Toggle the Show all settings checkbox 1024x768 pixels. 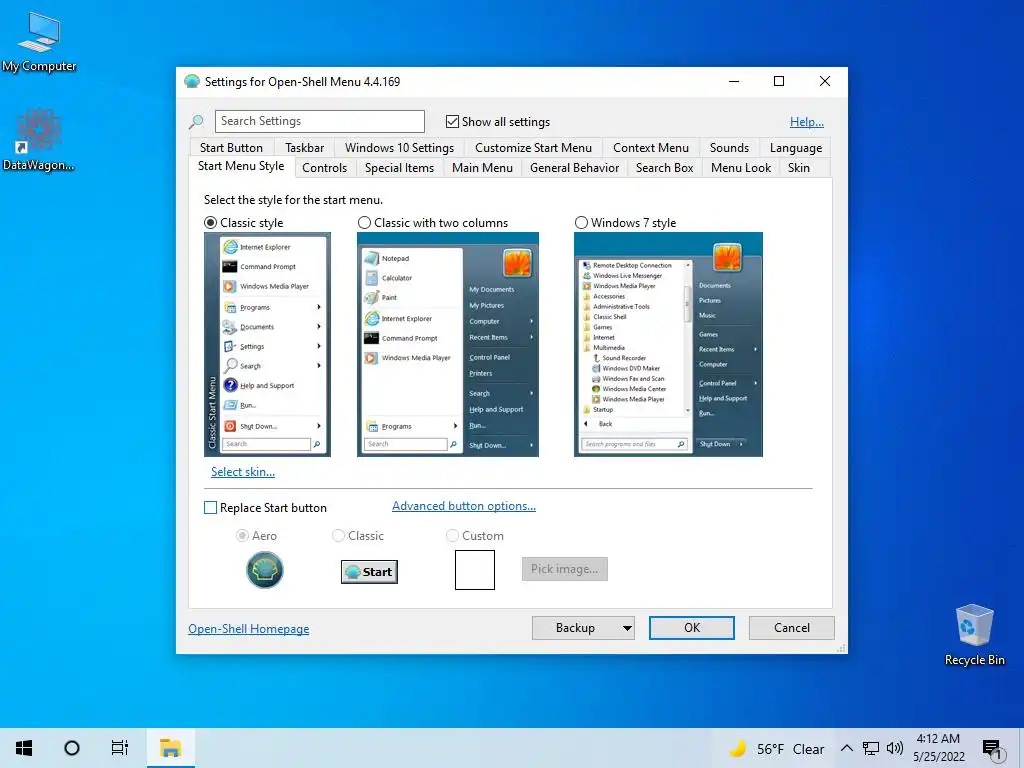coord(452,121)
